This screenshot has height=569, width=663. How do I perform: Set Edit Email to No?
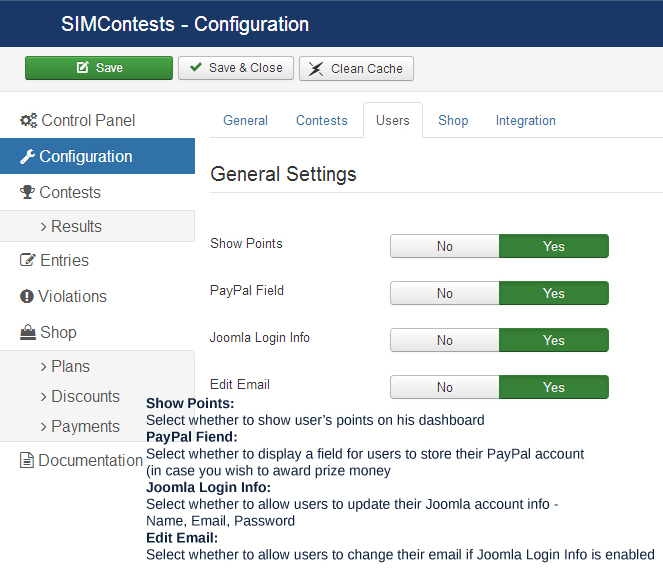[x=445, y=387]
